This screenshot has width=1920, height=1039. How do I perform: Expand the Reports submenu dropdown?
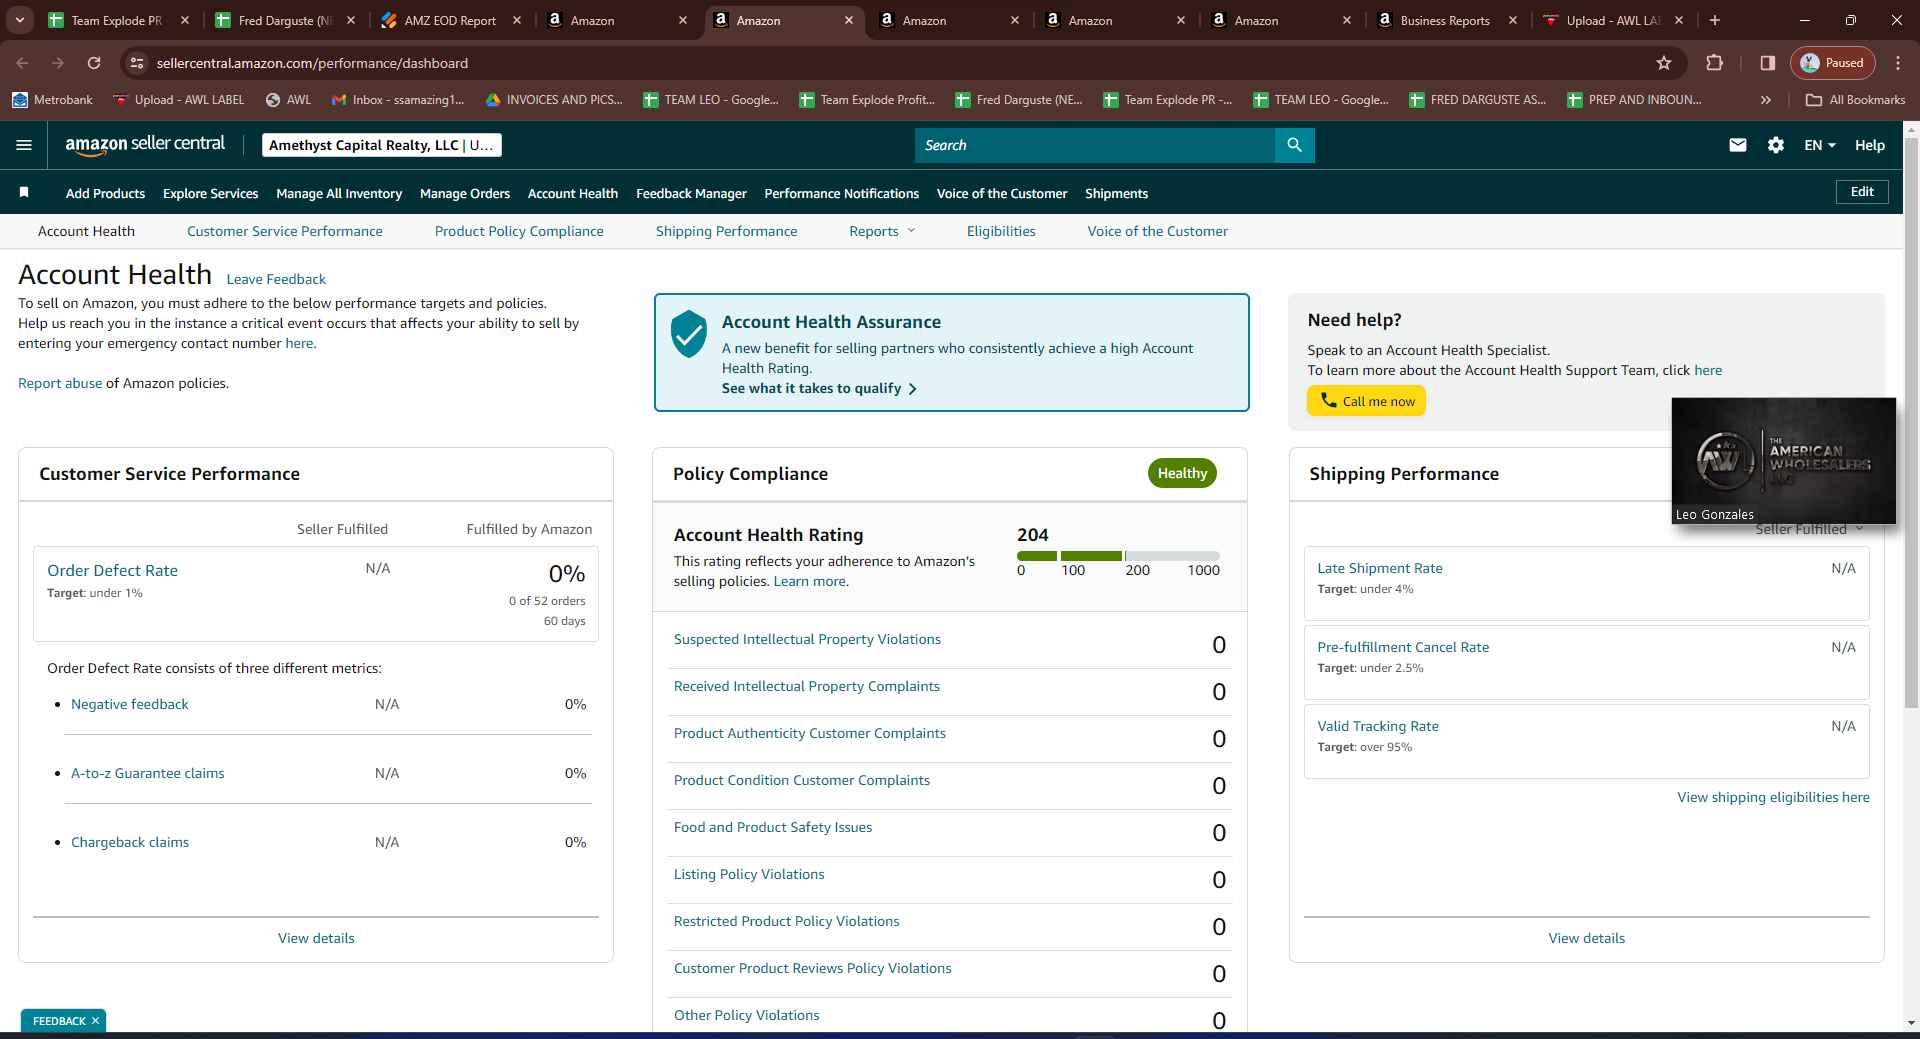pos(882,231)
